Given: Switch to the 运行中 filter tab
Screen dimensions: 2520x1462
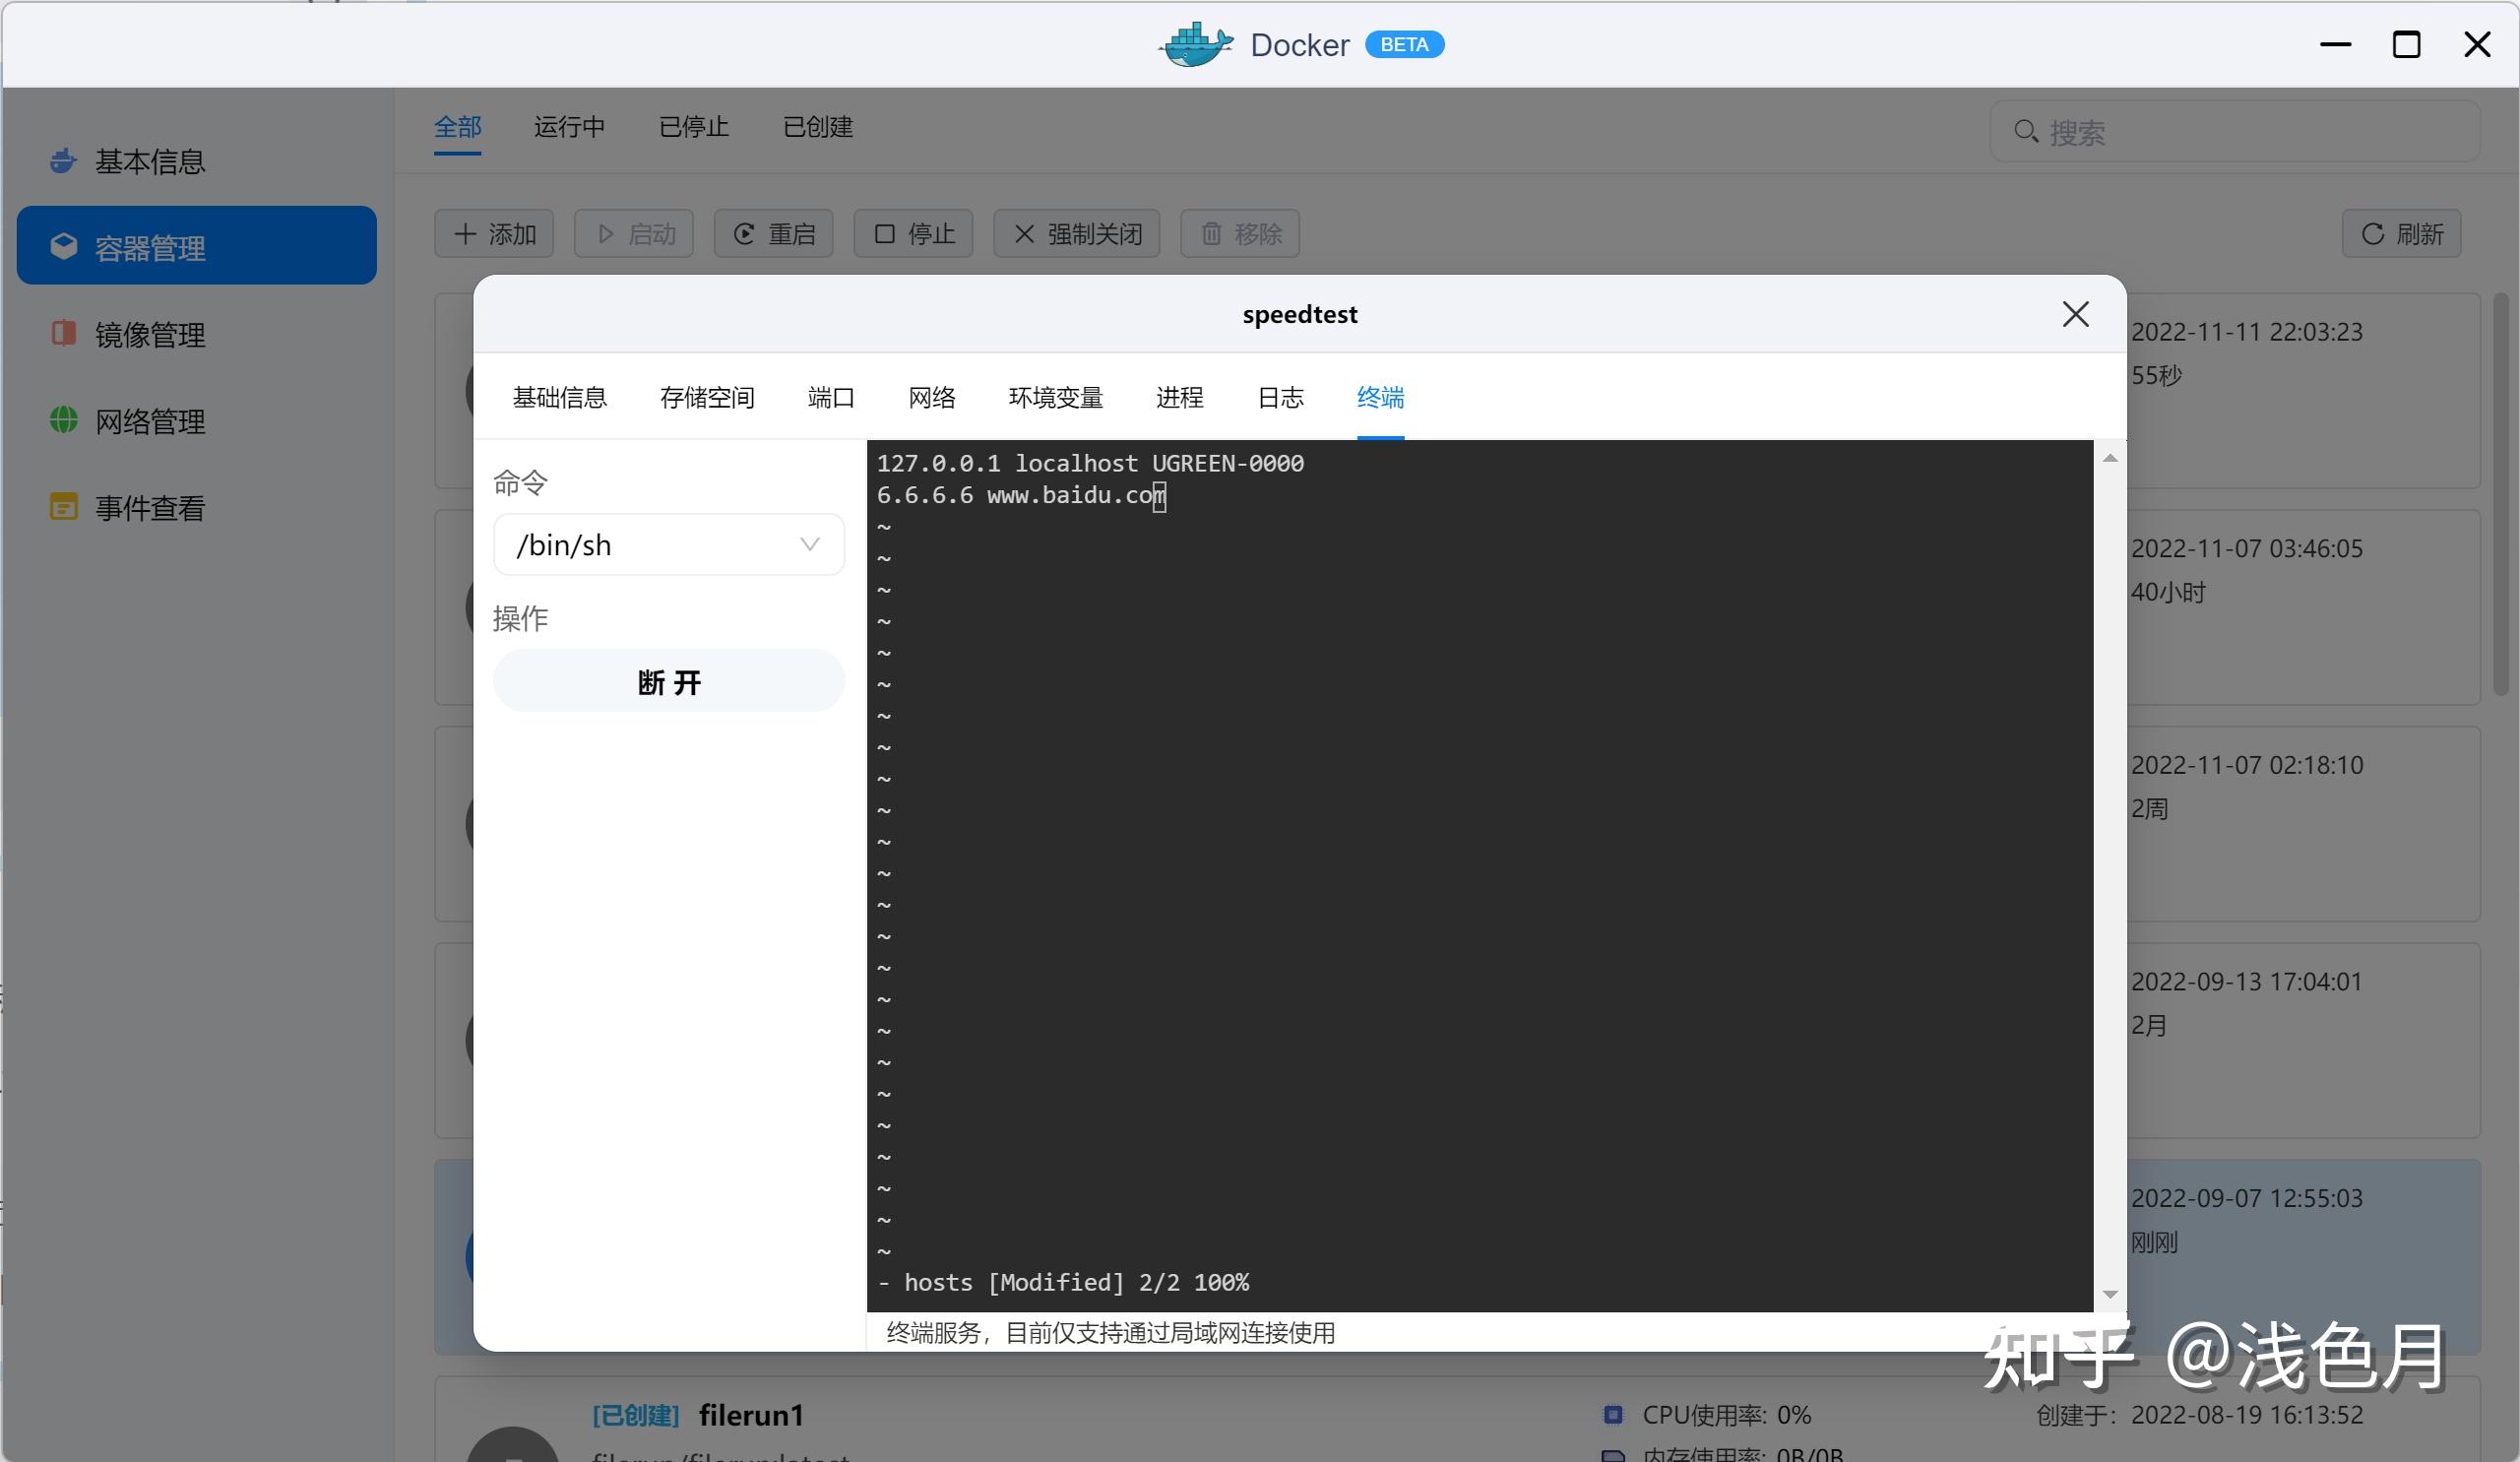Looking at the screenshot, I should coord(569,127).
